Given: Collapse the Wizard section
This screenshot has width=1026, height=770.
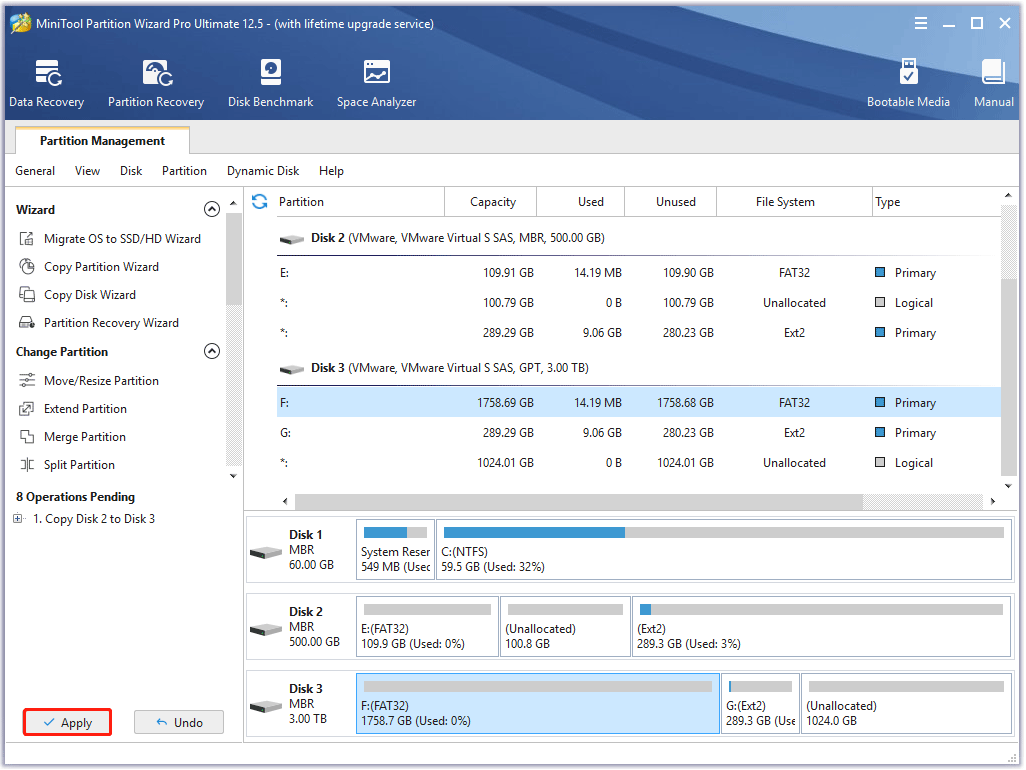Looking at the screenshot, I should tap(211, 209).
